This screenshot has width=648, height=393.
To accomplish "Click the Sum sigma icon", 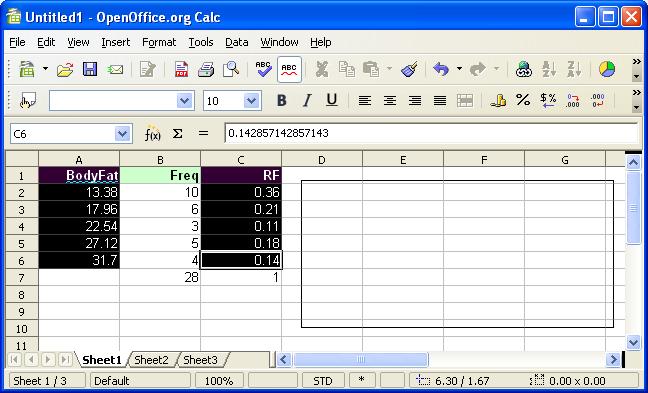I will (177, 133).
